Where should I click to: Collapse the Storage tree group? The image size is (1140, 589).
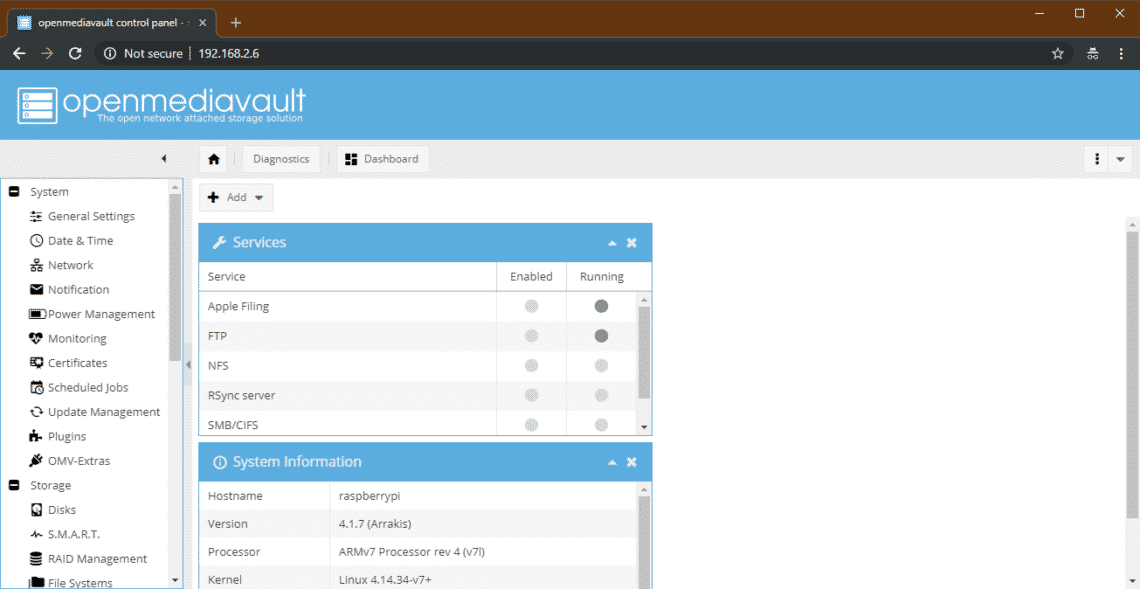click(x=13, y=485)
